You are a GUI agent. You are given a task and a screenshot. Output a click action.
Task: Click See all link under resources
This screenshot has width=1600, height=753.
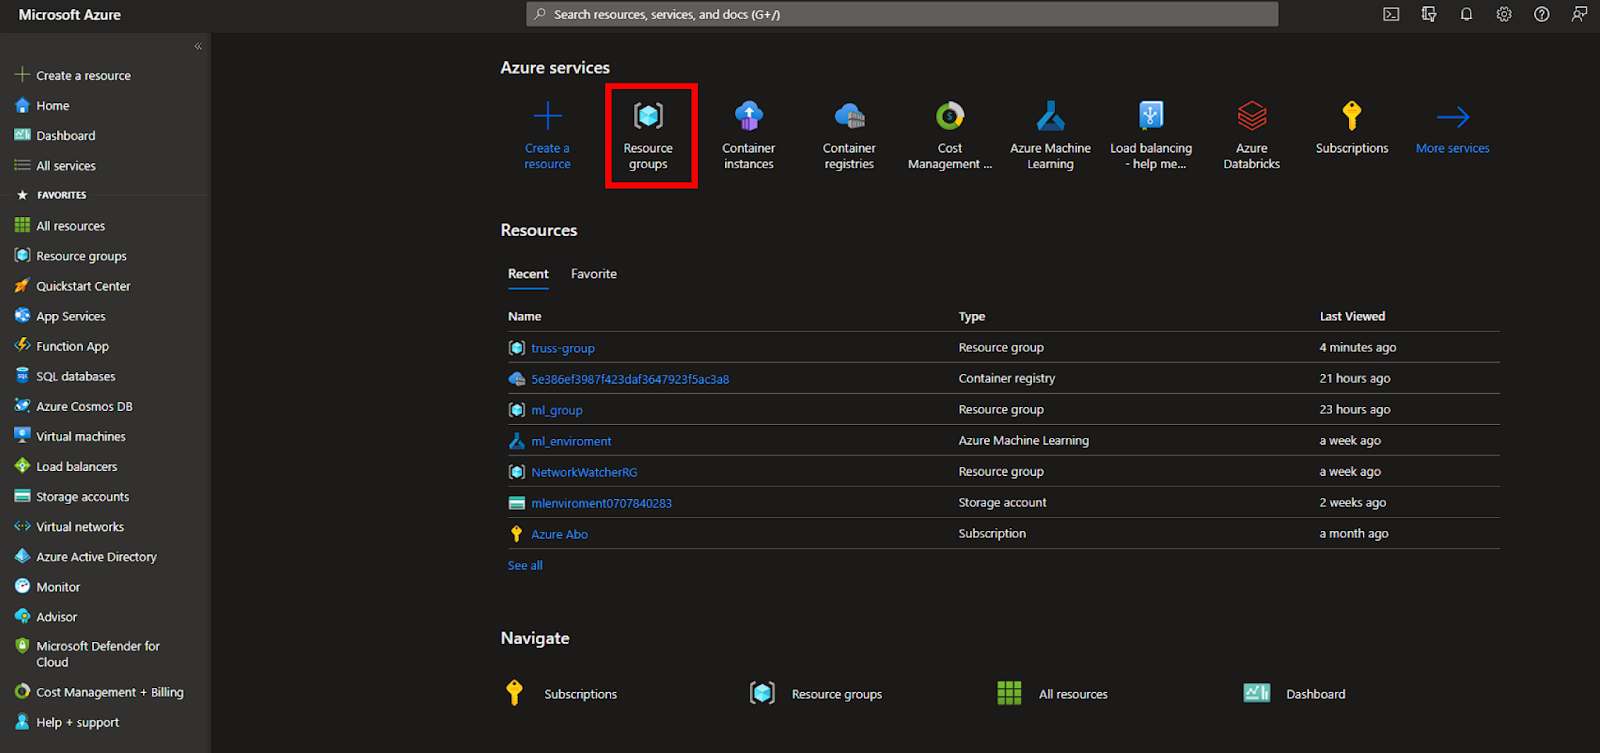(525, 565)
